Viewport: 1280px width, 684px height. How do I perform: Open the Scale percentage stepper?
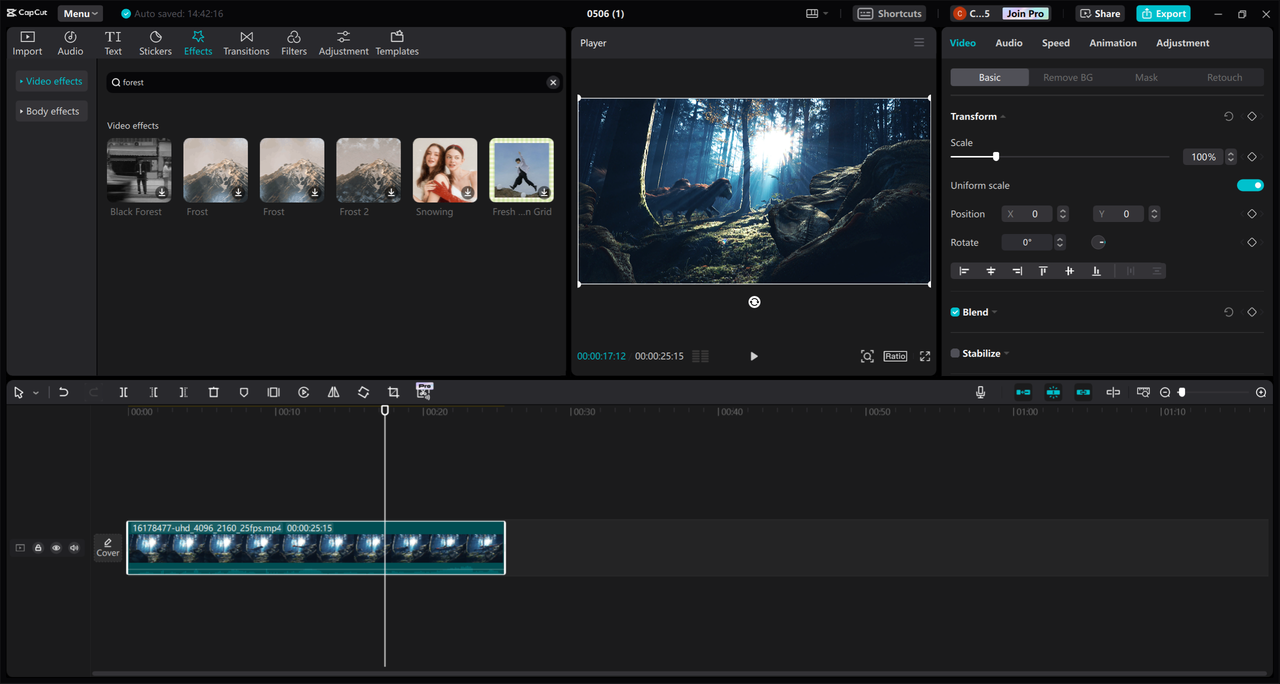[1231, 157]
